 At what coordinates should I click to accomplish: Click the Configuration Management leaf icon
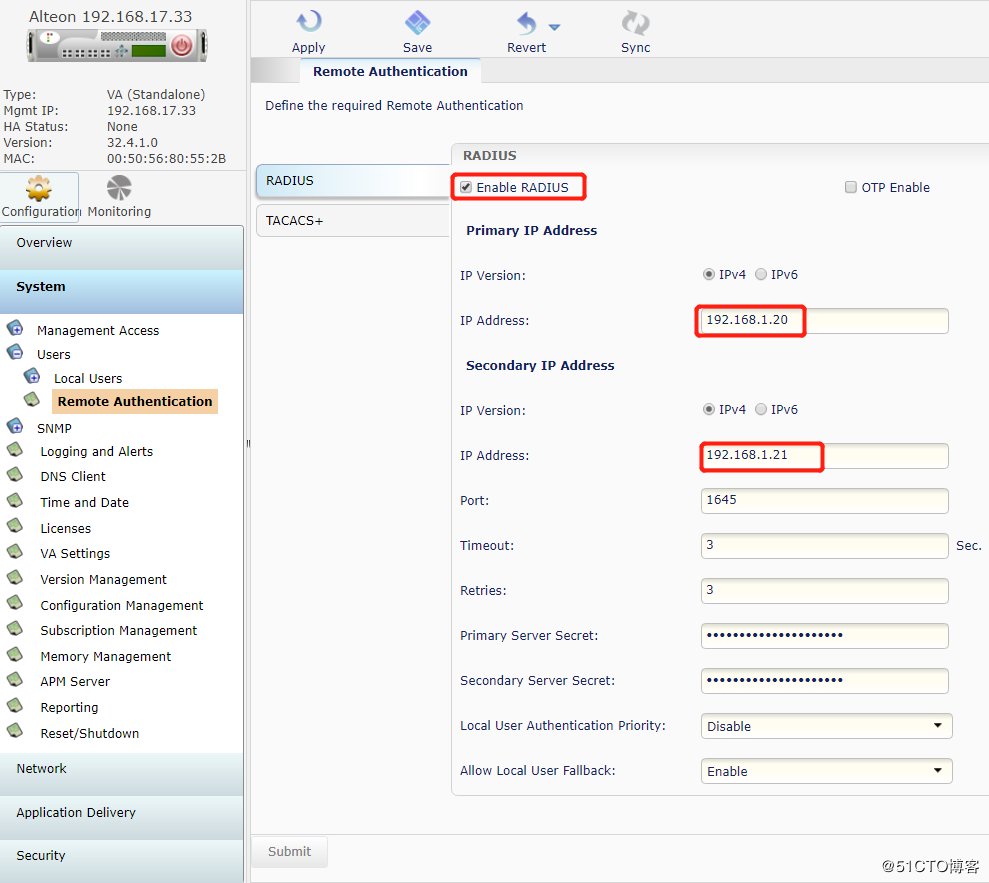click(15, 603)
